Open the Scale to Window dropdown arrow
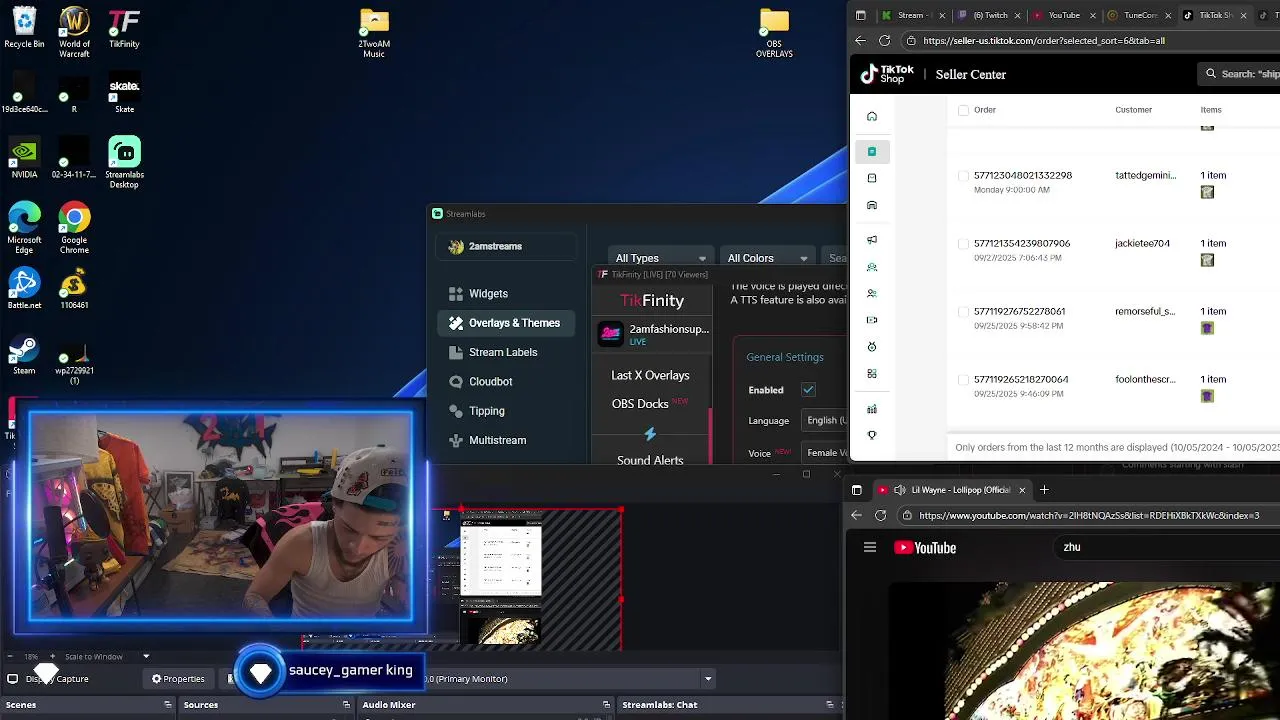This screenshot has width=1280, height=720. [146, 657]
